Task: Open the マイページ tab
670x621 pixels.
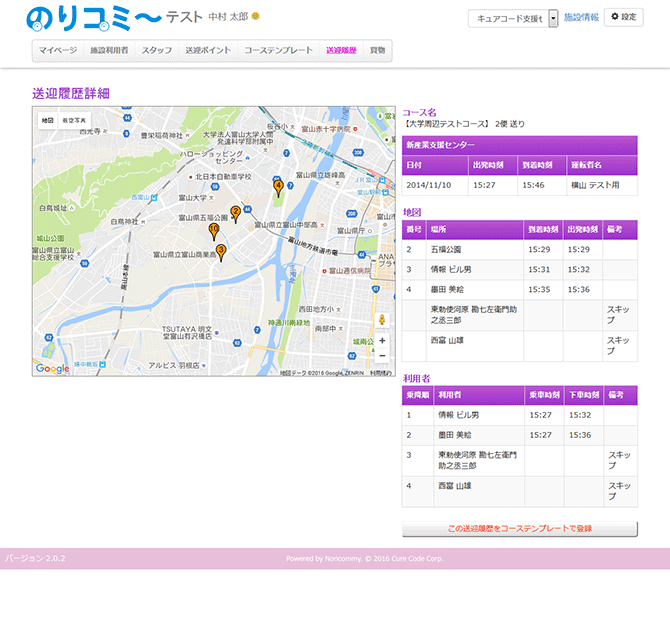Action: [58, 50]
